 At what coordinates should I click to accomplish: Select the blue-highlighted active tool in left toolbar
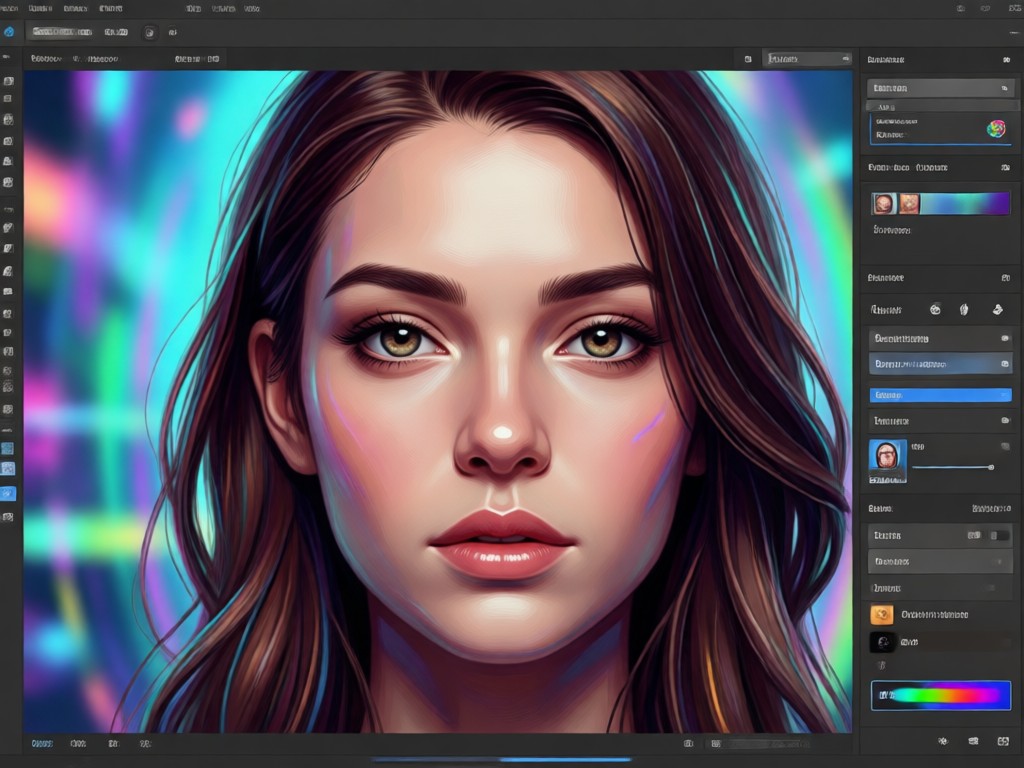pyautogui.click(x=8, y=494)
